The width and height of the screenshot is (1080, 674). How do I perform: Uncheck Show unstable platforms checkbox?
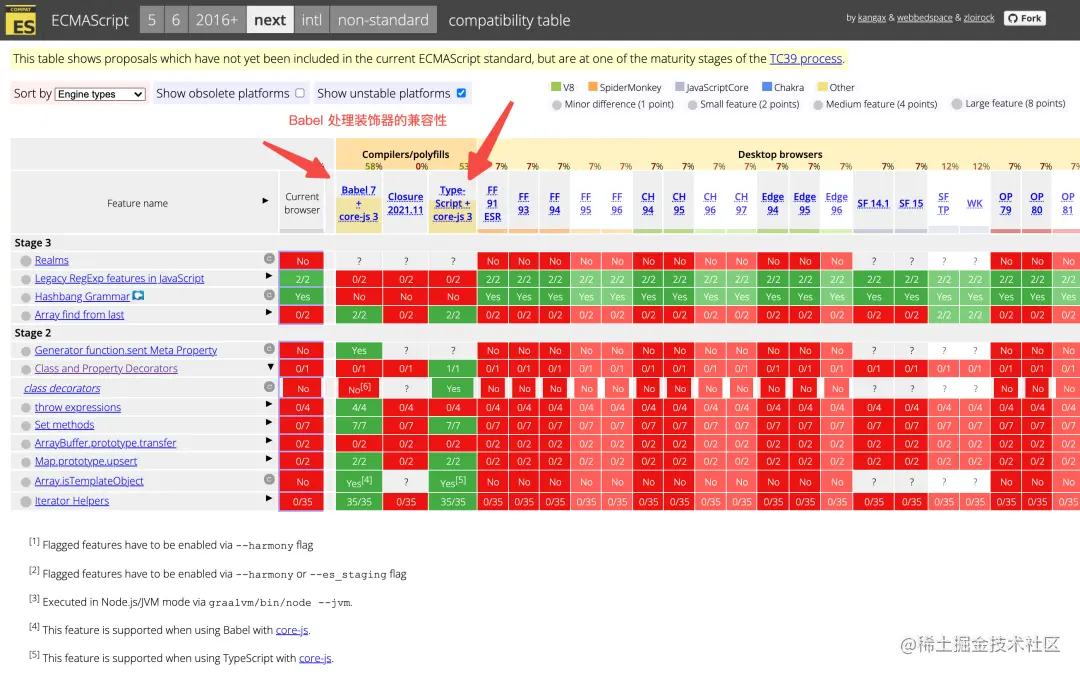coord(461,93)
